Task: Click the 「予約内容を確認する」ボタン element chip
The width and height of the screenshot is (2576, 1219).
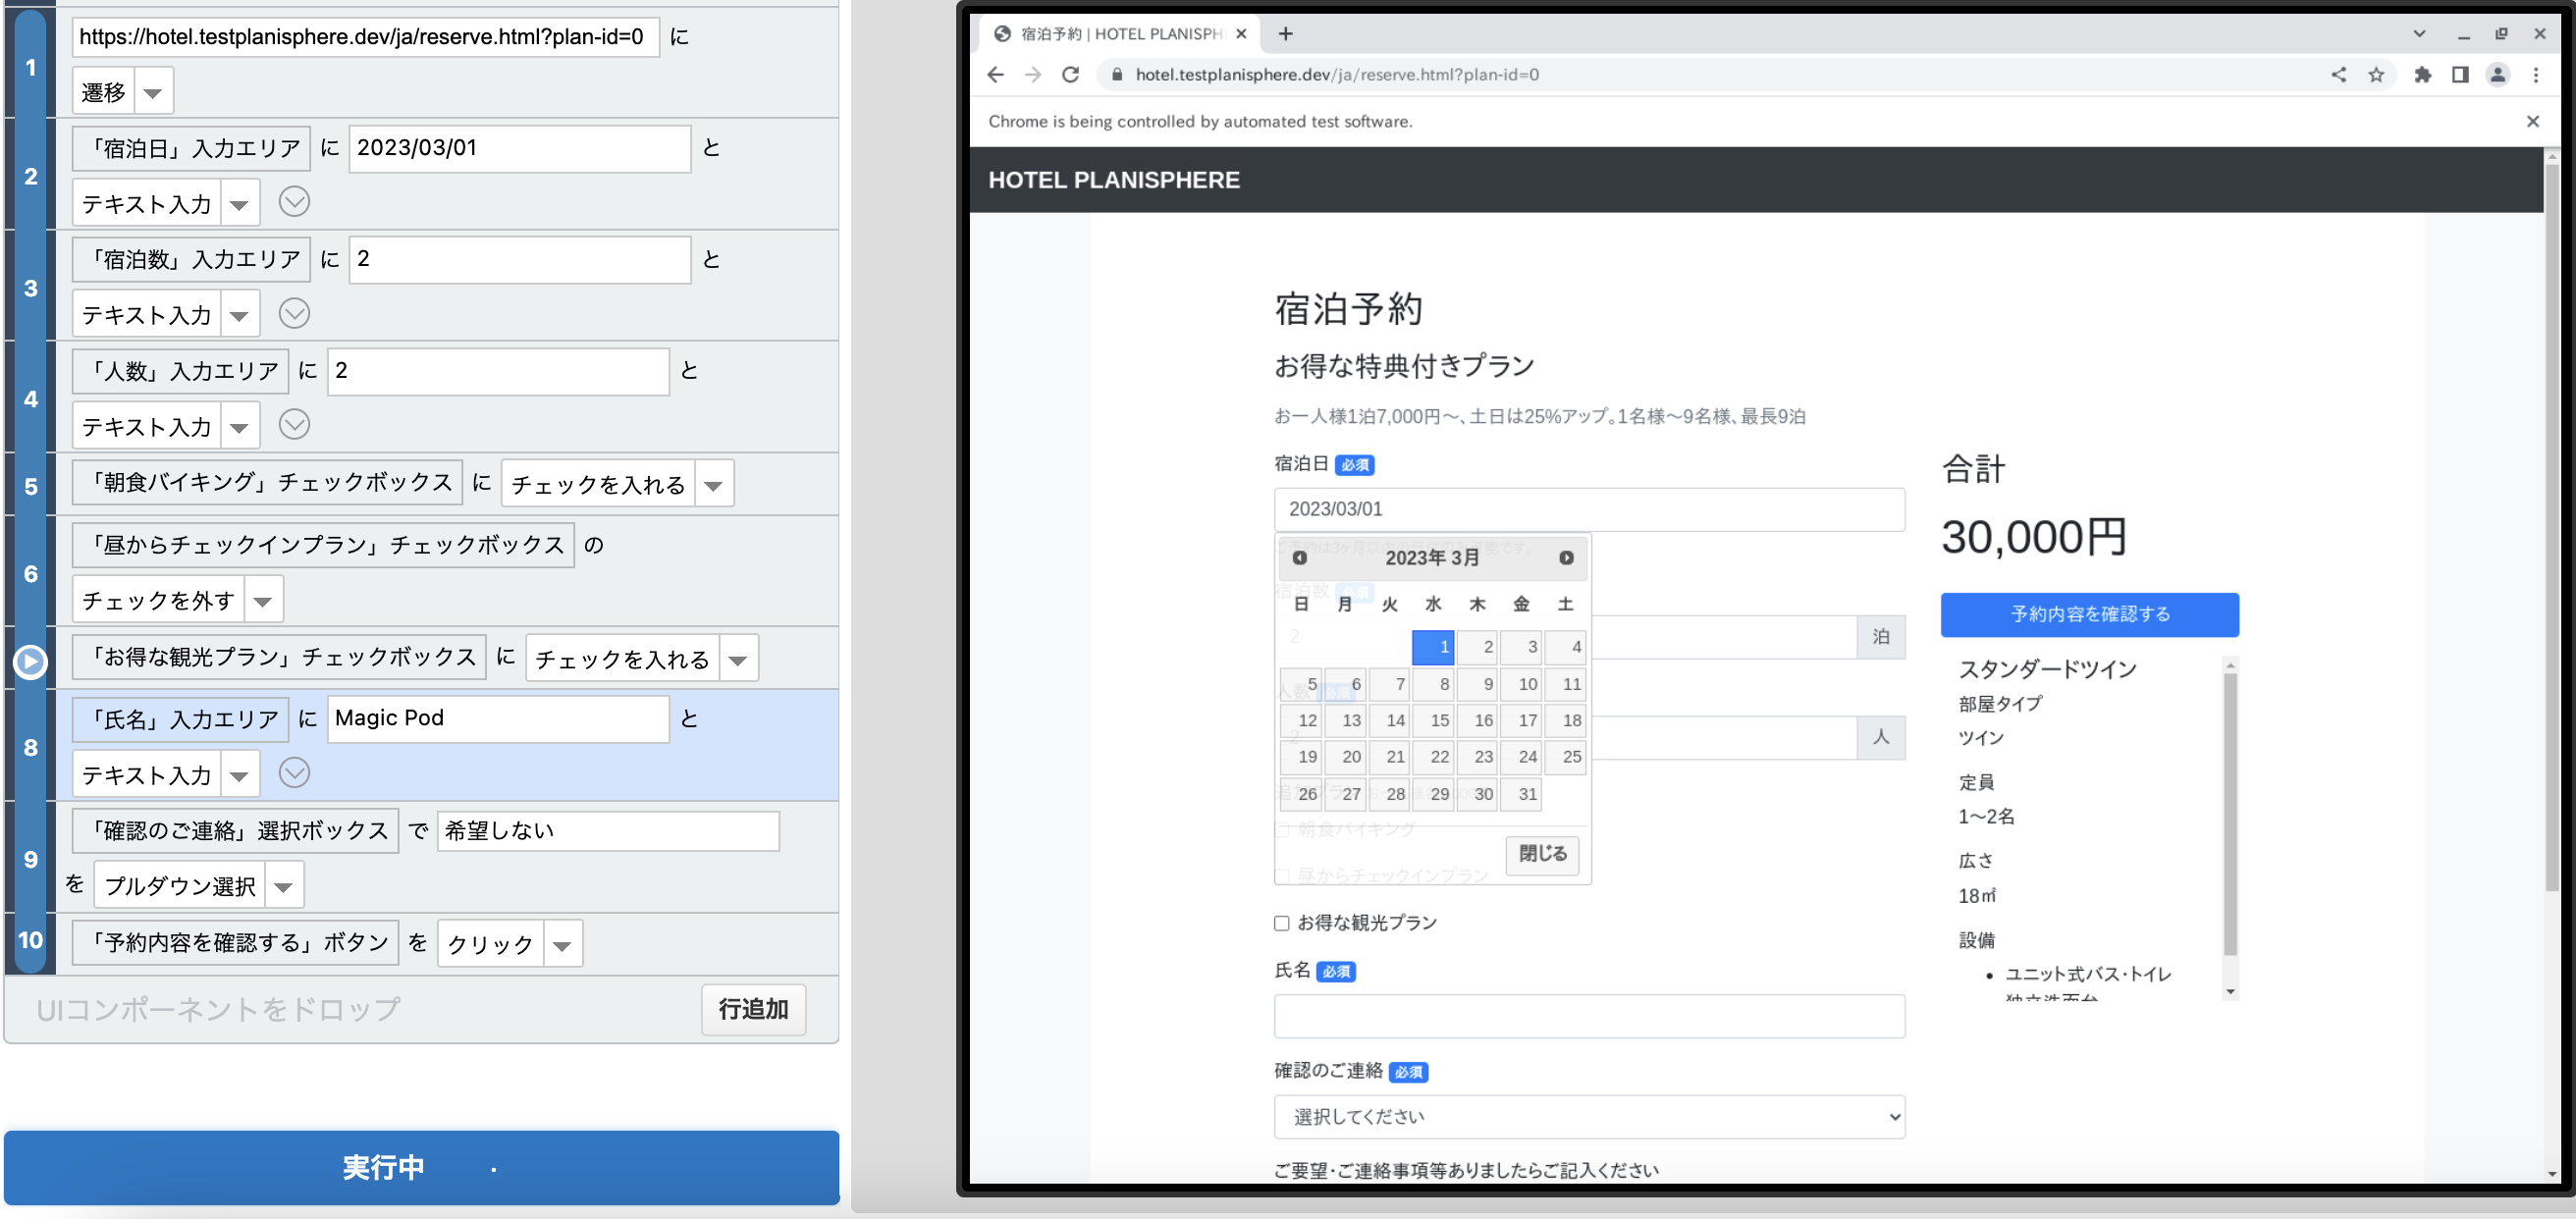Action: pos(235,943)
